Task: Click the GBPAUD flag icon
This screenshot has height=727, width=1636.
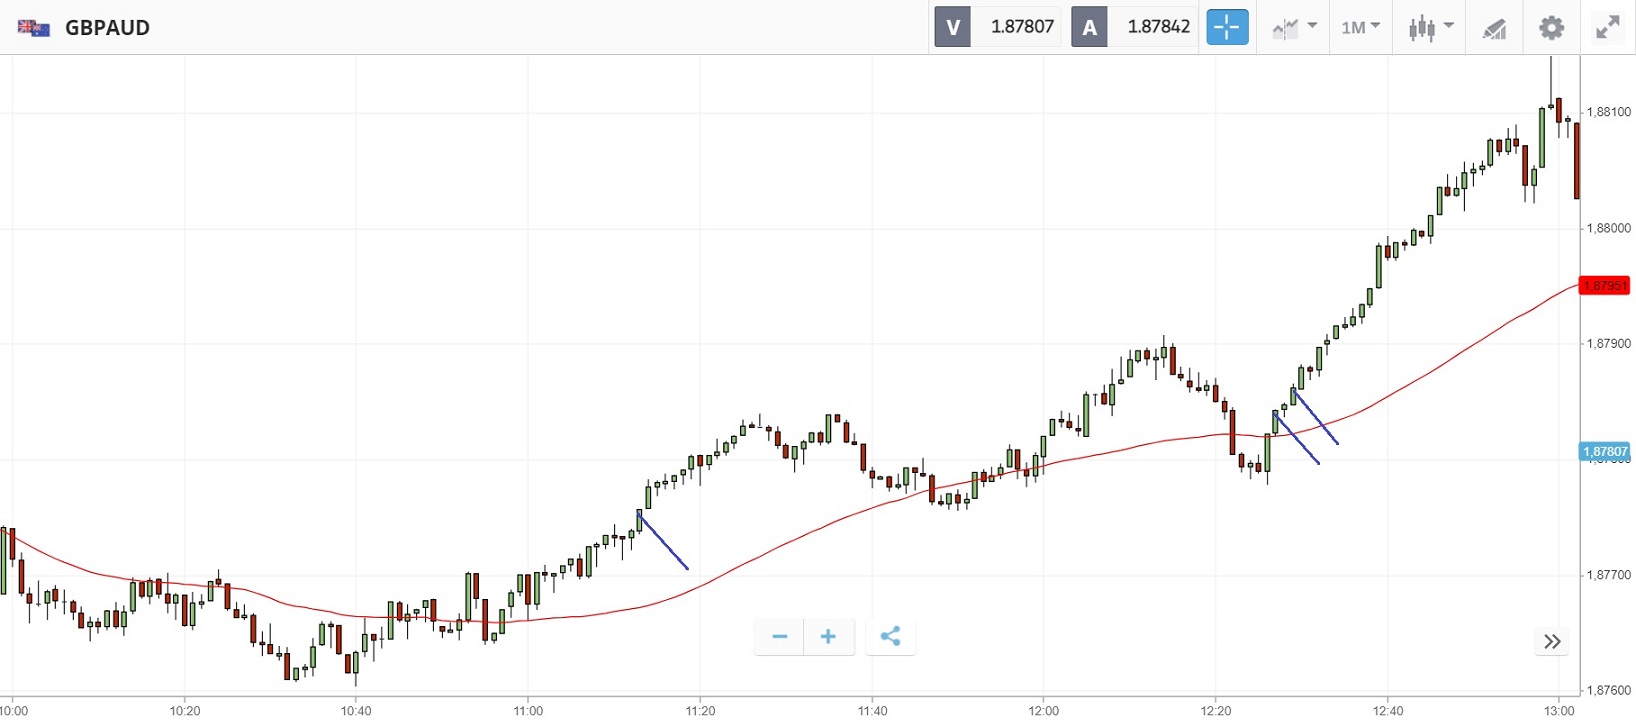Action: [34, 28]
